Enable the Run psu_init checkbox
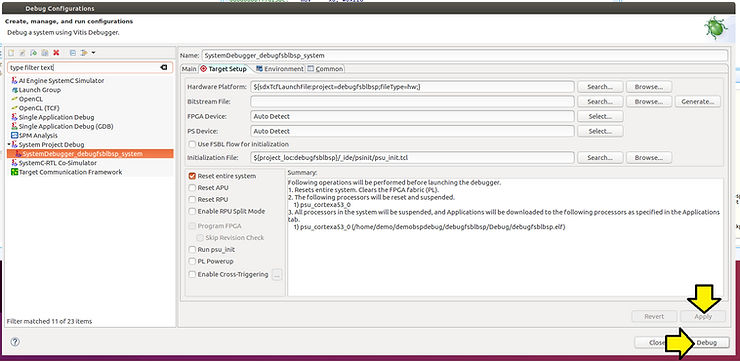The image size is (740, 362). coord(192,250)
